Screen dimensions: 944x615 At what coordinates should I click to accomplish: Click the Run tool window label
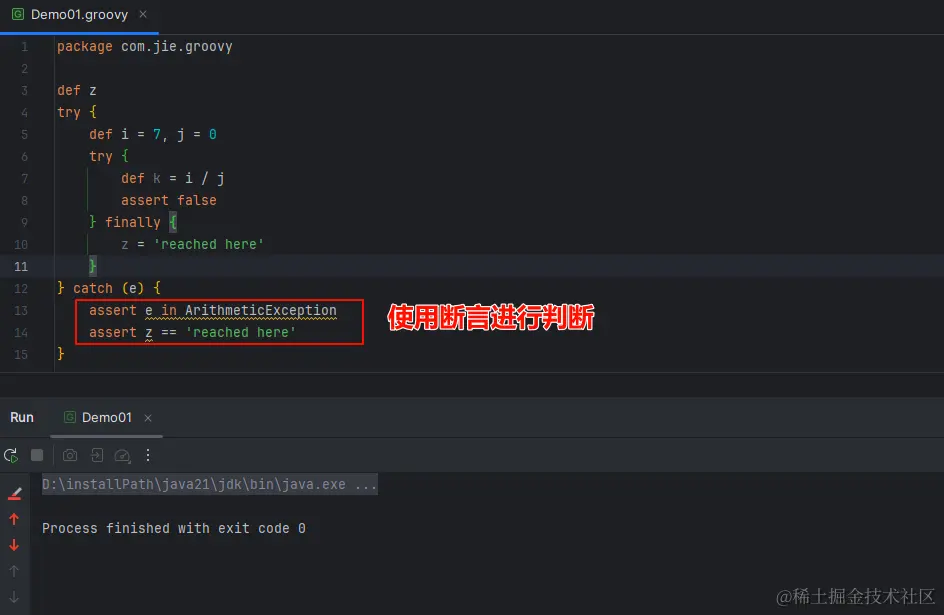22,417
